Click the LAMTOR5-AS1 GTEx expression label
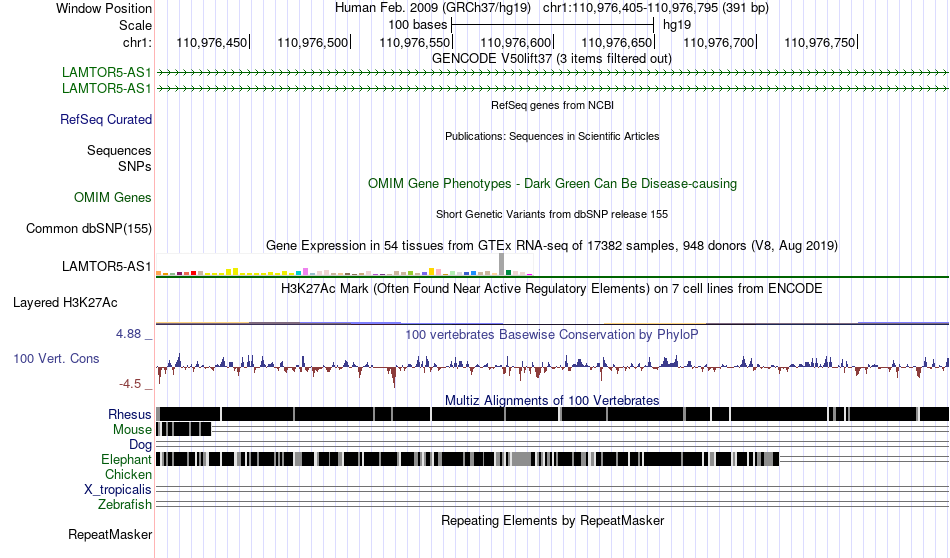The image size is (950, 558). [x=107, y=267]
